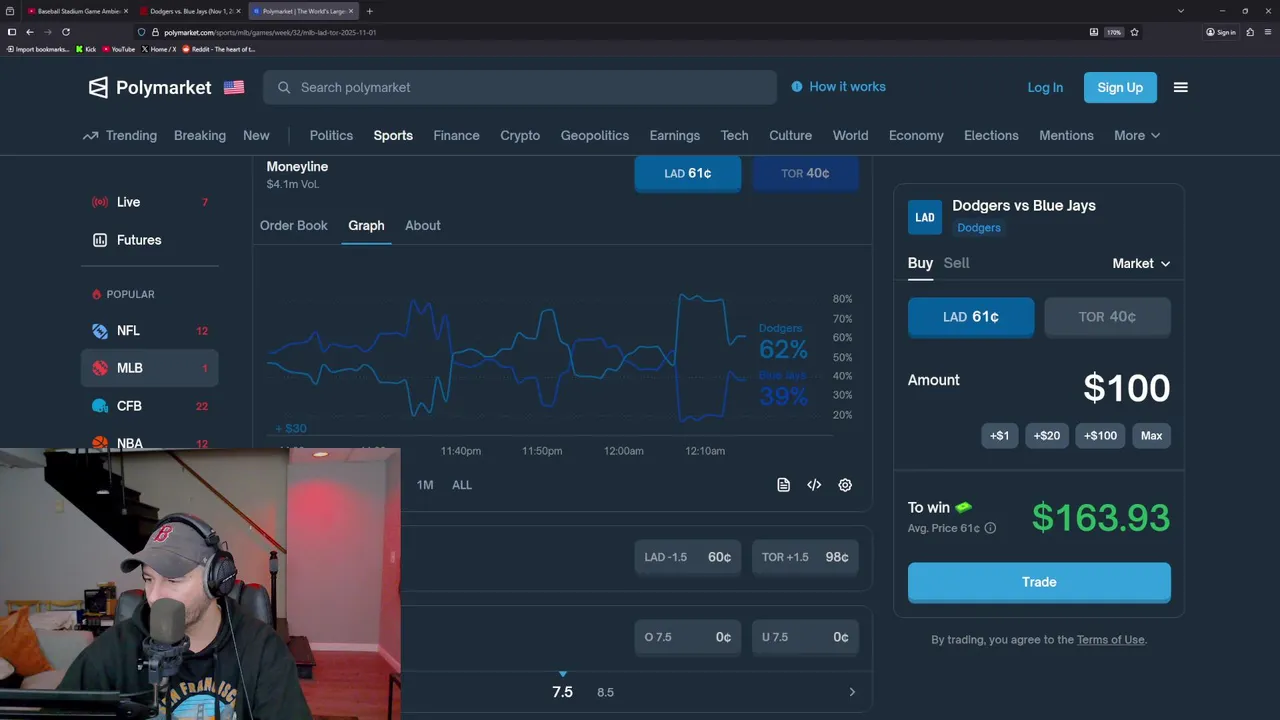Select TOR 40¢ in the trade panel
This screenshot has width=1280, height=720.
pos(1107,317)
